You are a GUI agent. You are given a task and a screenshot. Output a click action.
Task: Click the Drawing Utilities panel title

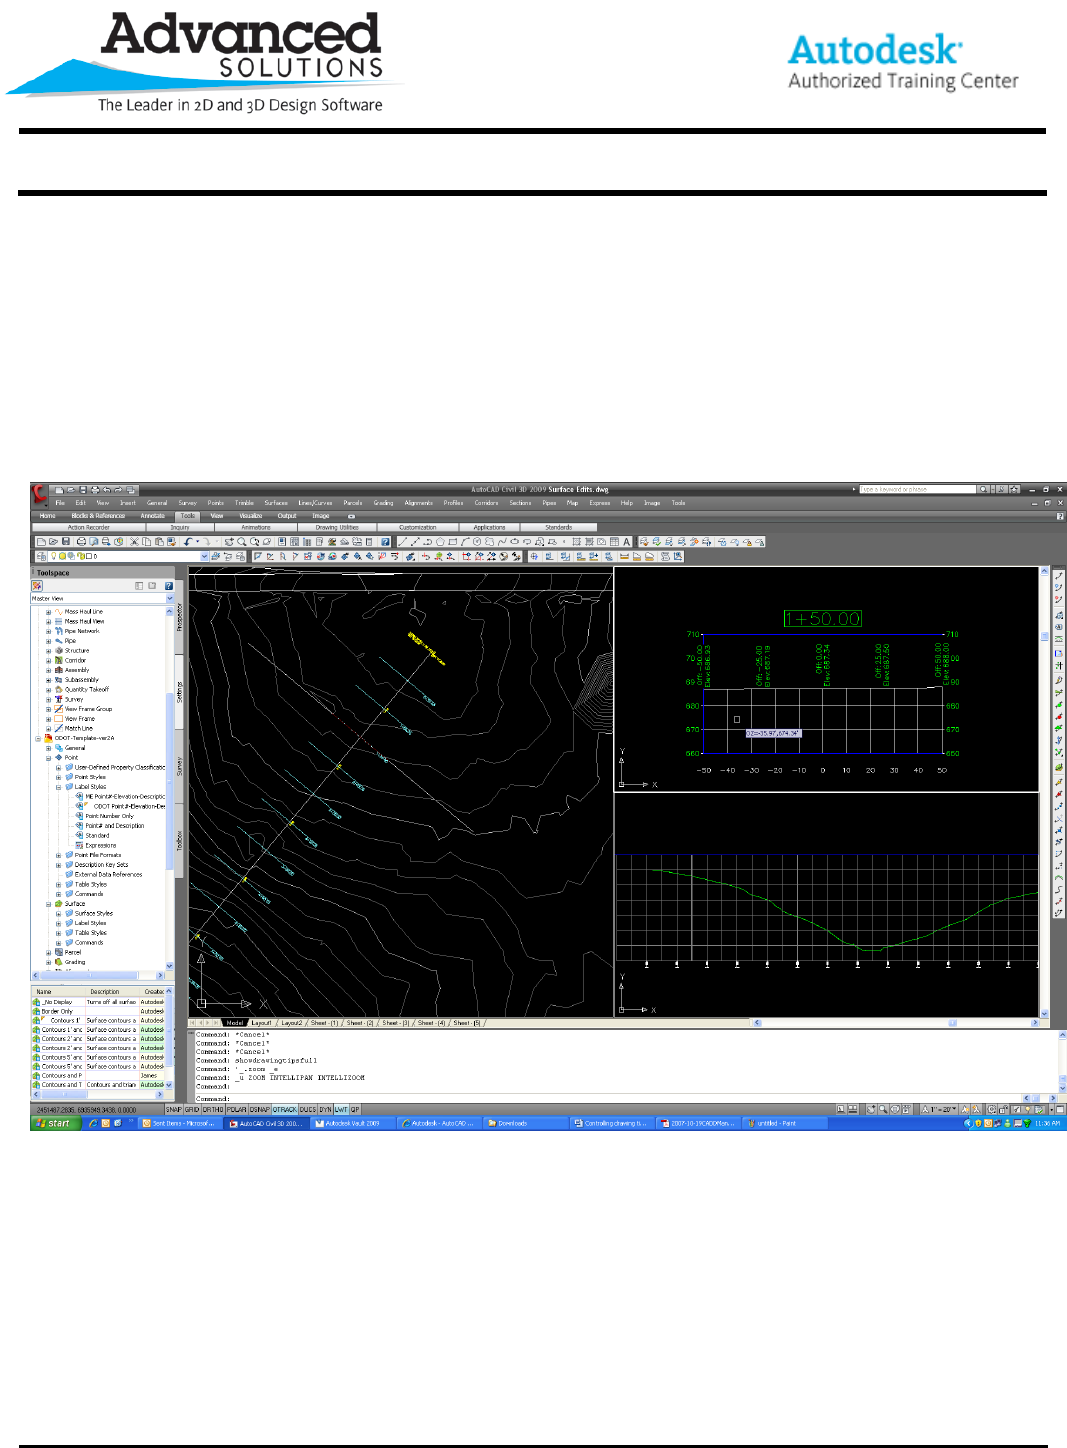point(337,527)
